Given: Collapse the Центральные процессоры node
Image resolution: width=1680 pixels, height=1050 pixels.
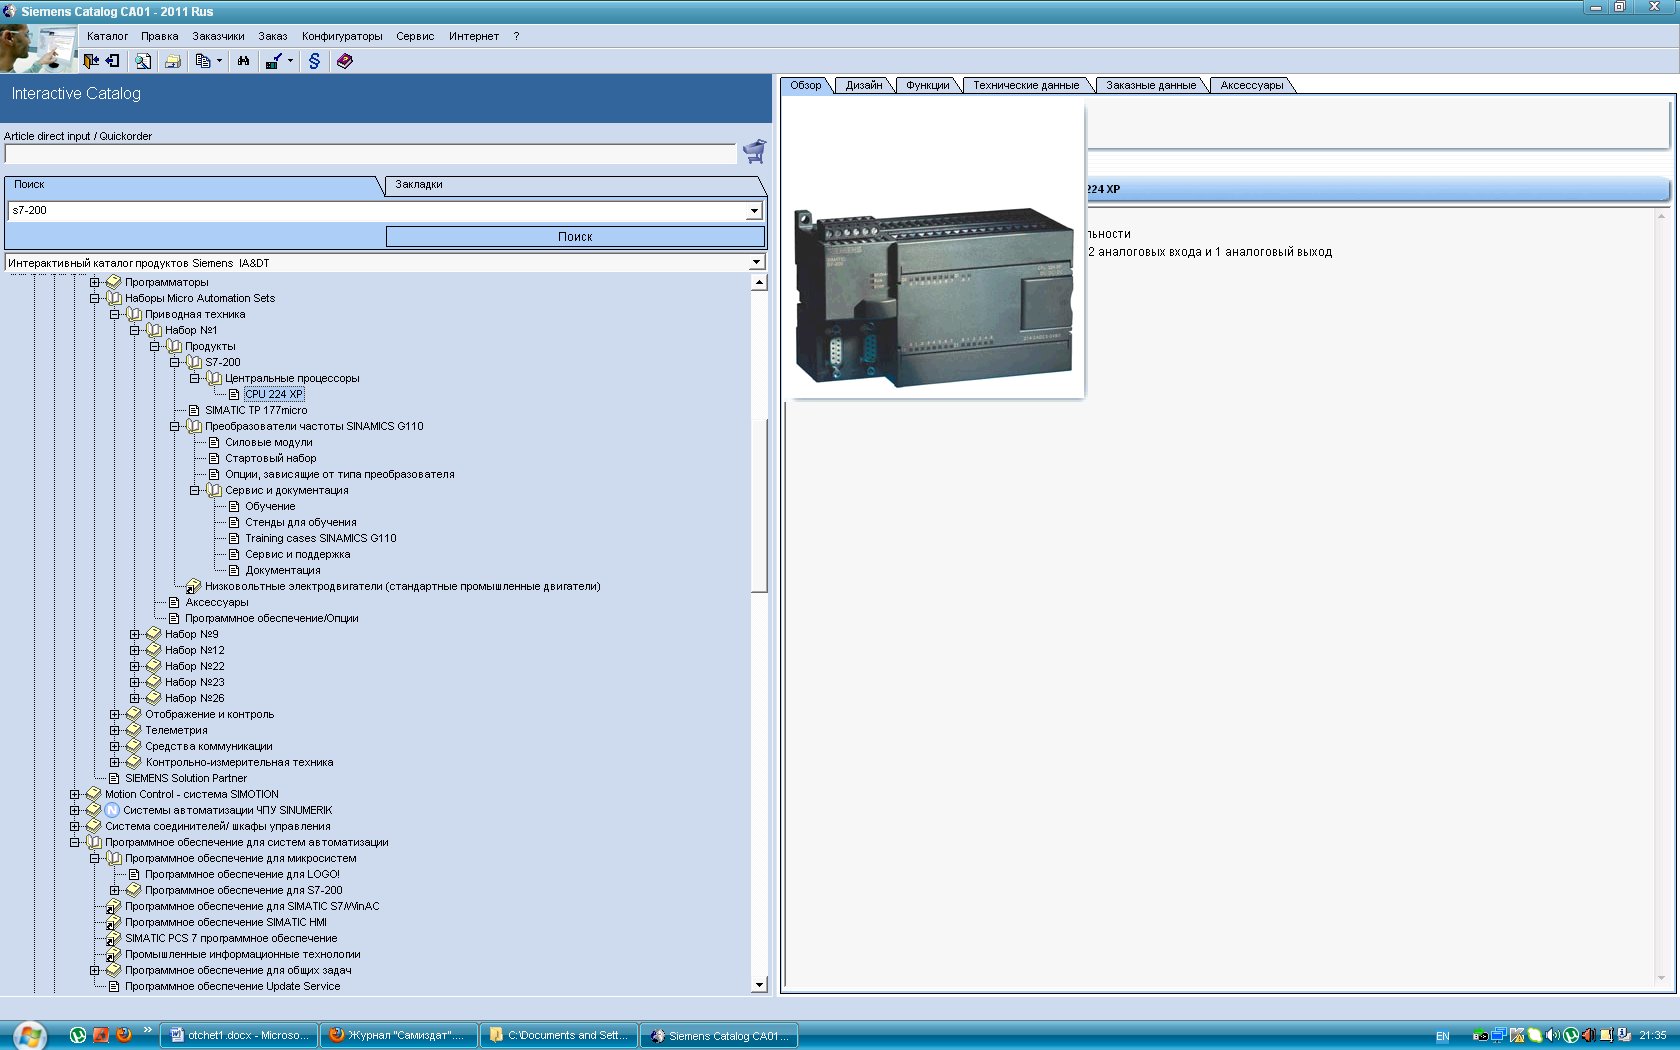Looking at the screenshot, I should (x=195, y=378).
